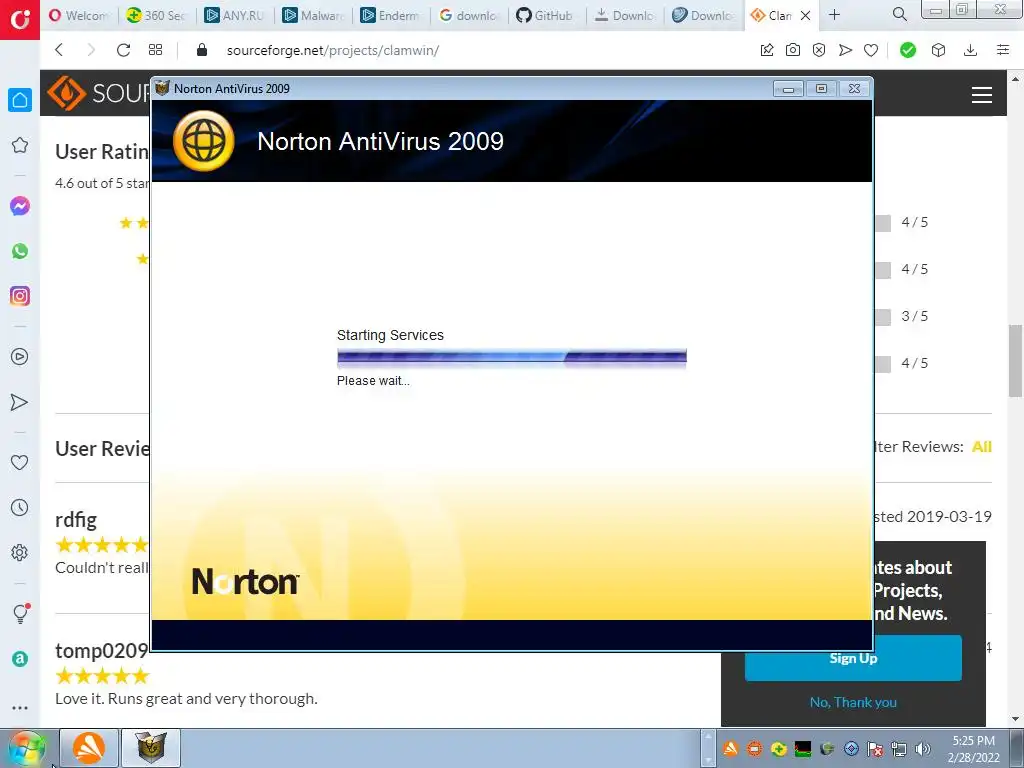Open Instagram in the Opera sidebar
The height and width of the screenshot is (768, 1024).
click(20, 296)
